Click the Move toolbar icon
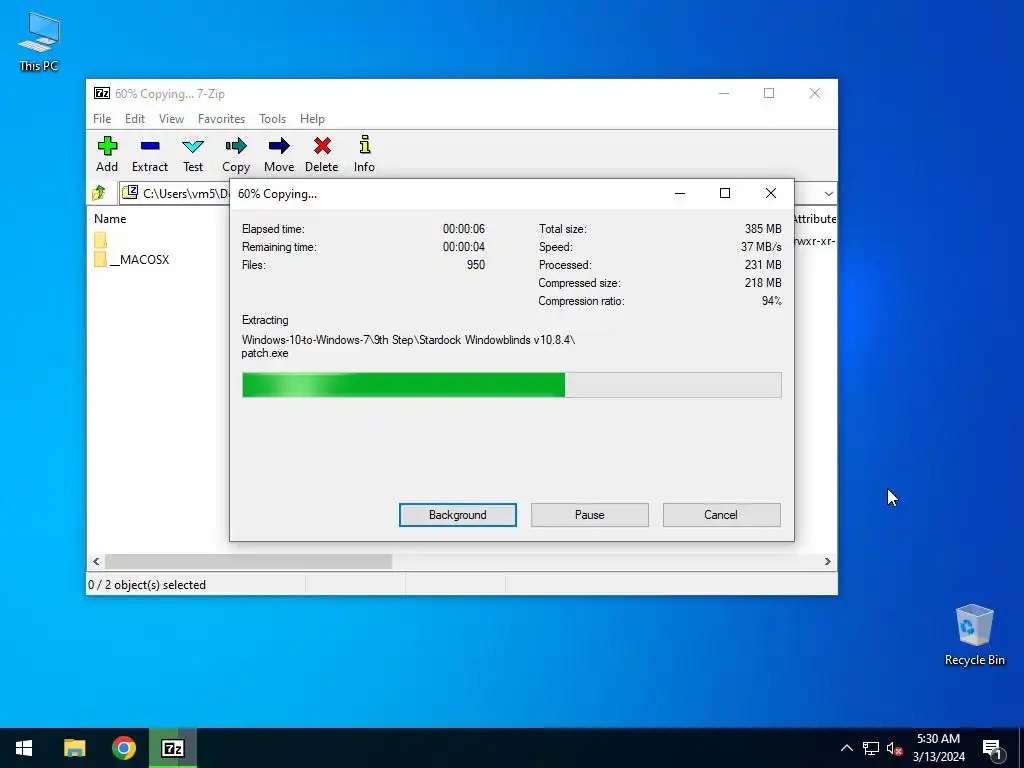This screenshot has height=768, width=1024. pos(279,154)
